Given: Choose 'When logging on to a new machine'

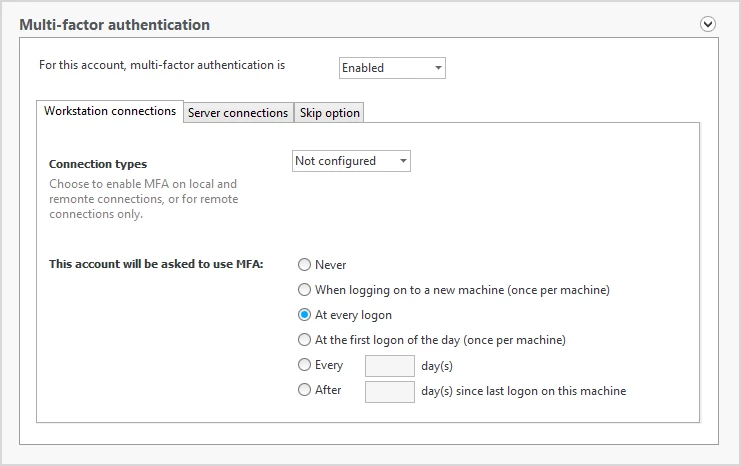Looking at the screenshot, I should coord(305,290).
